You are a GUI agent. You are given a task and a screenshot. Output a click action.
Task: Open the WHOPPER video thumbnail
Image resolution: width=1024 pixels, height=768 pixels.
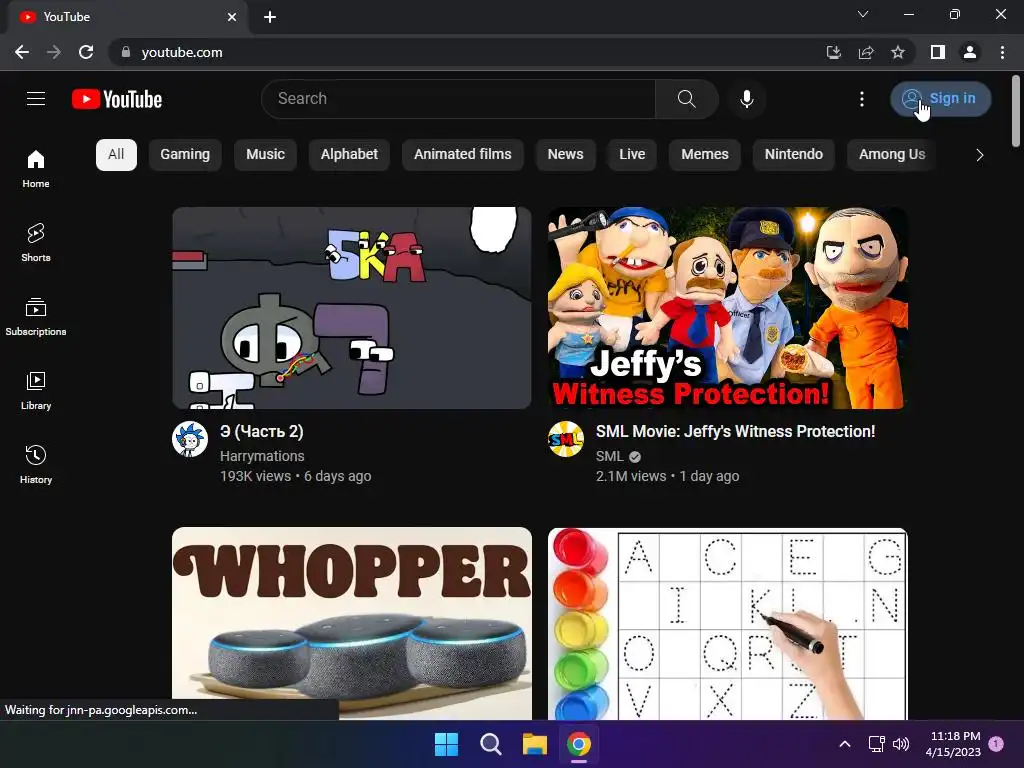(x=352, y=623)
